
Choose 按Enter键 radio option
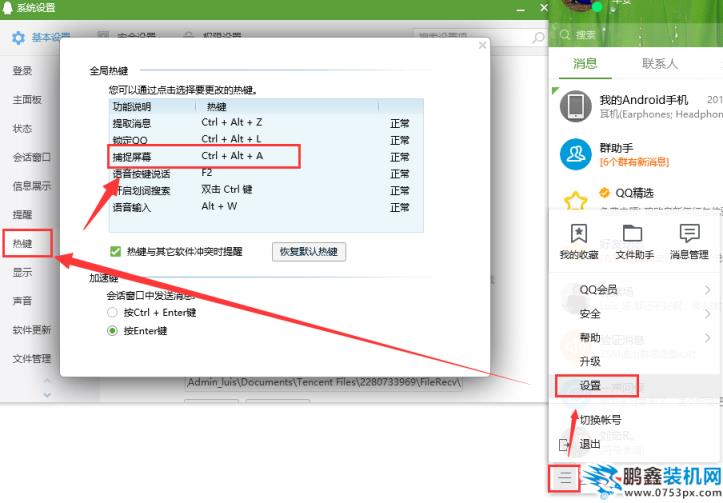[x=112, y=331]
